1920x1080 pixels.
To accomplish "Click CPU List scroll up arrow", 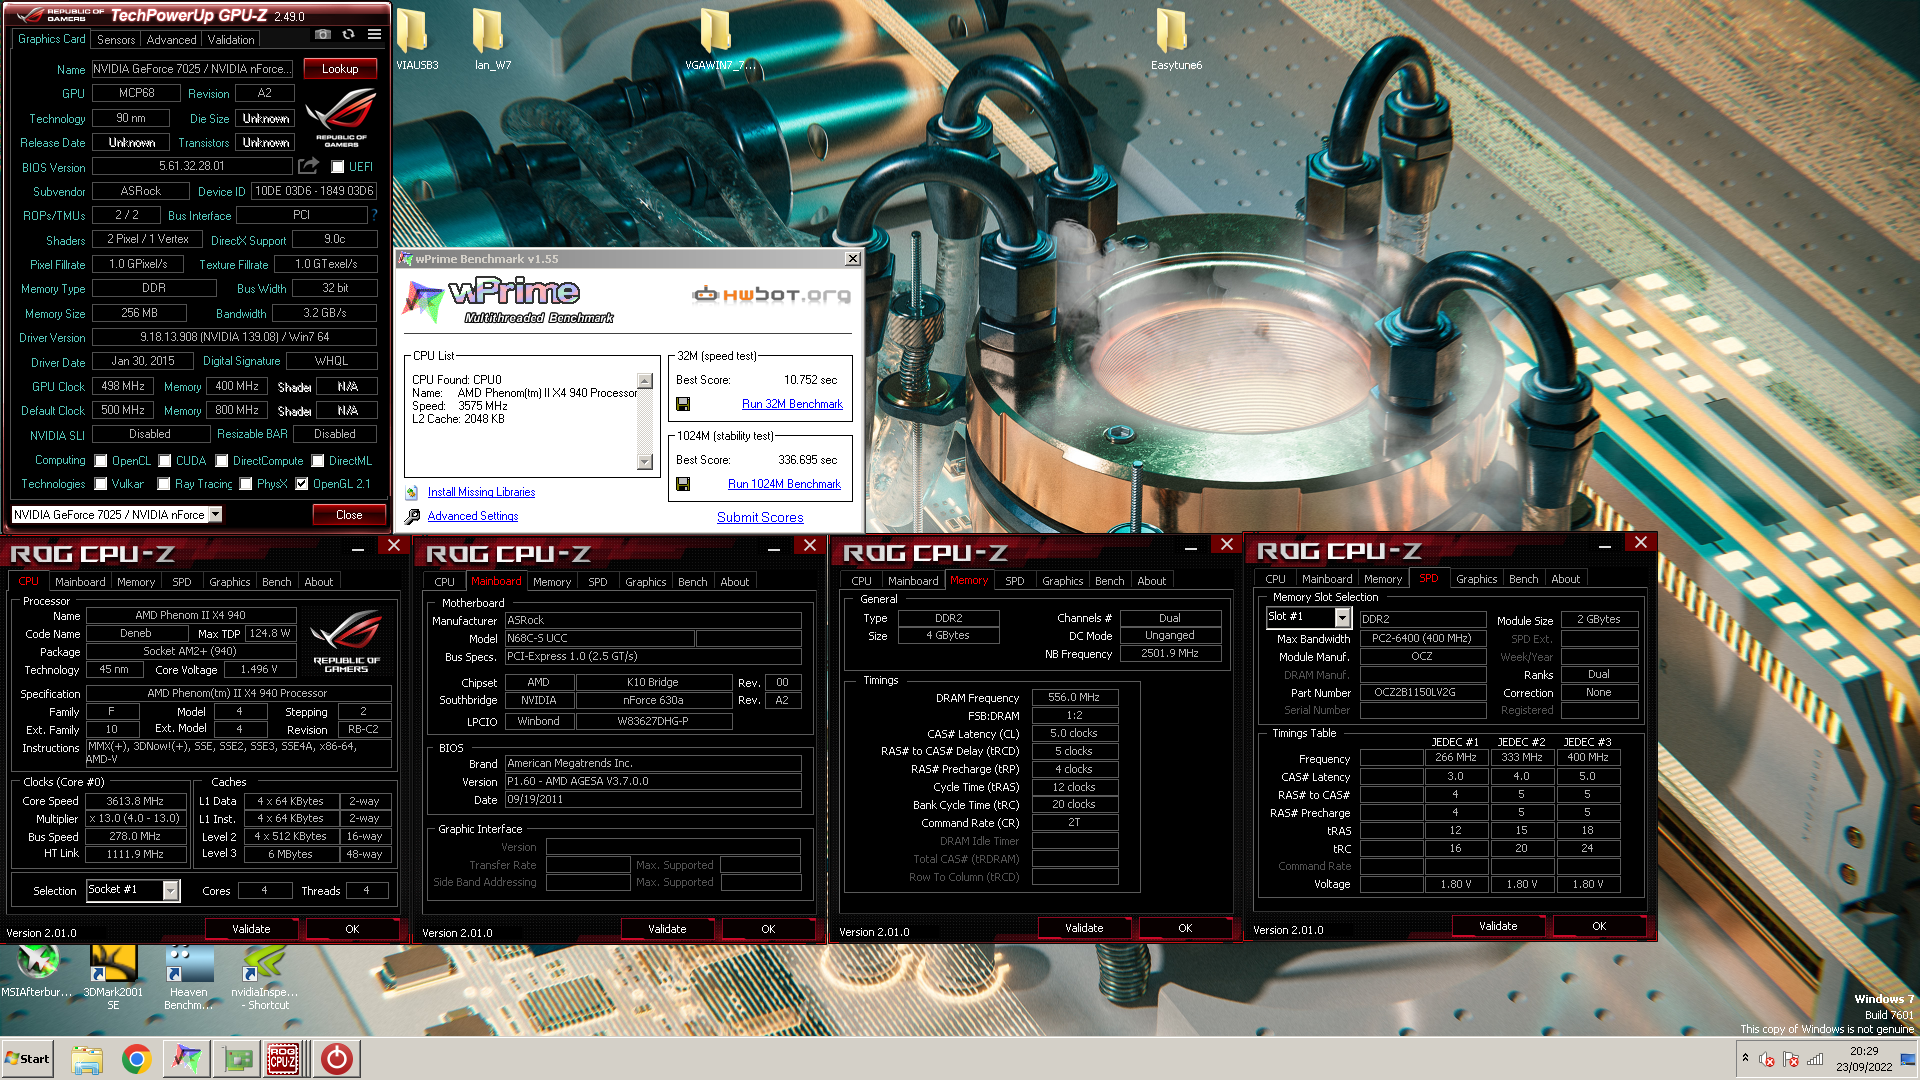I will click(x=645, y=381).
